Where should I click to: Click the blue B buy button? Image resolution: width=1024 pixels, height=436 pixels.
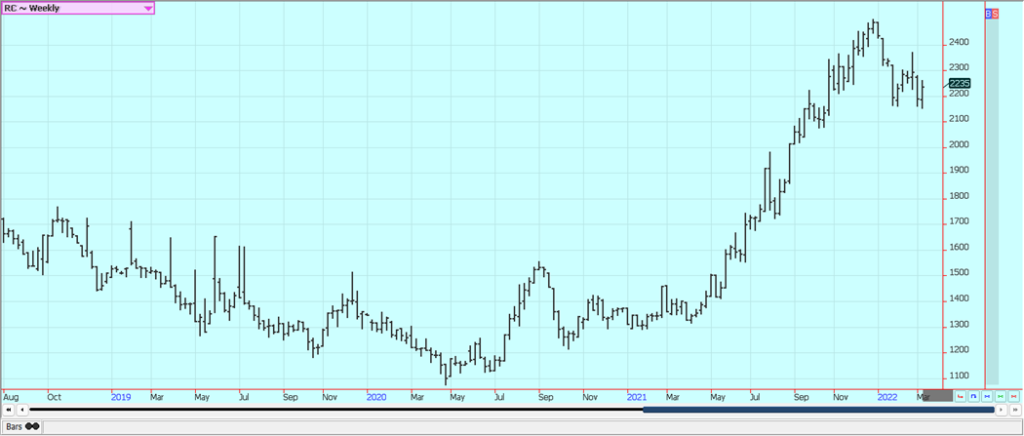(x=988, y=13)
